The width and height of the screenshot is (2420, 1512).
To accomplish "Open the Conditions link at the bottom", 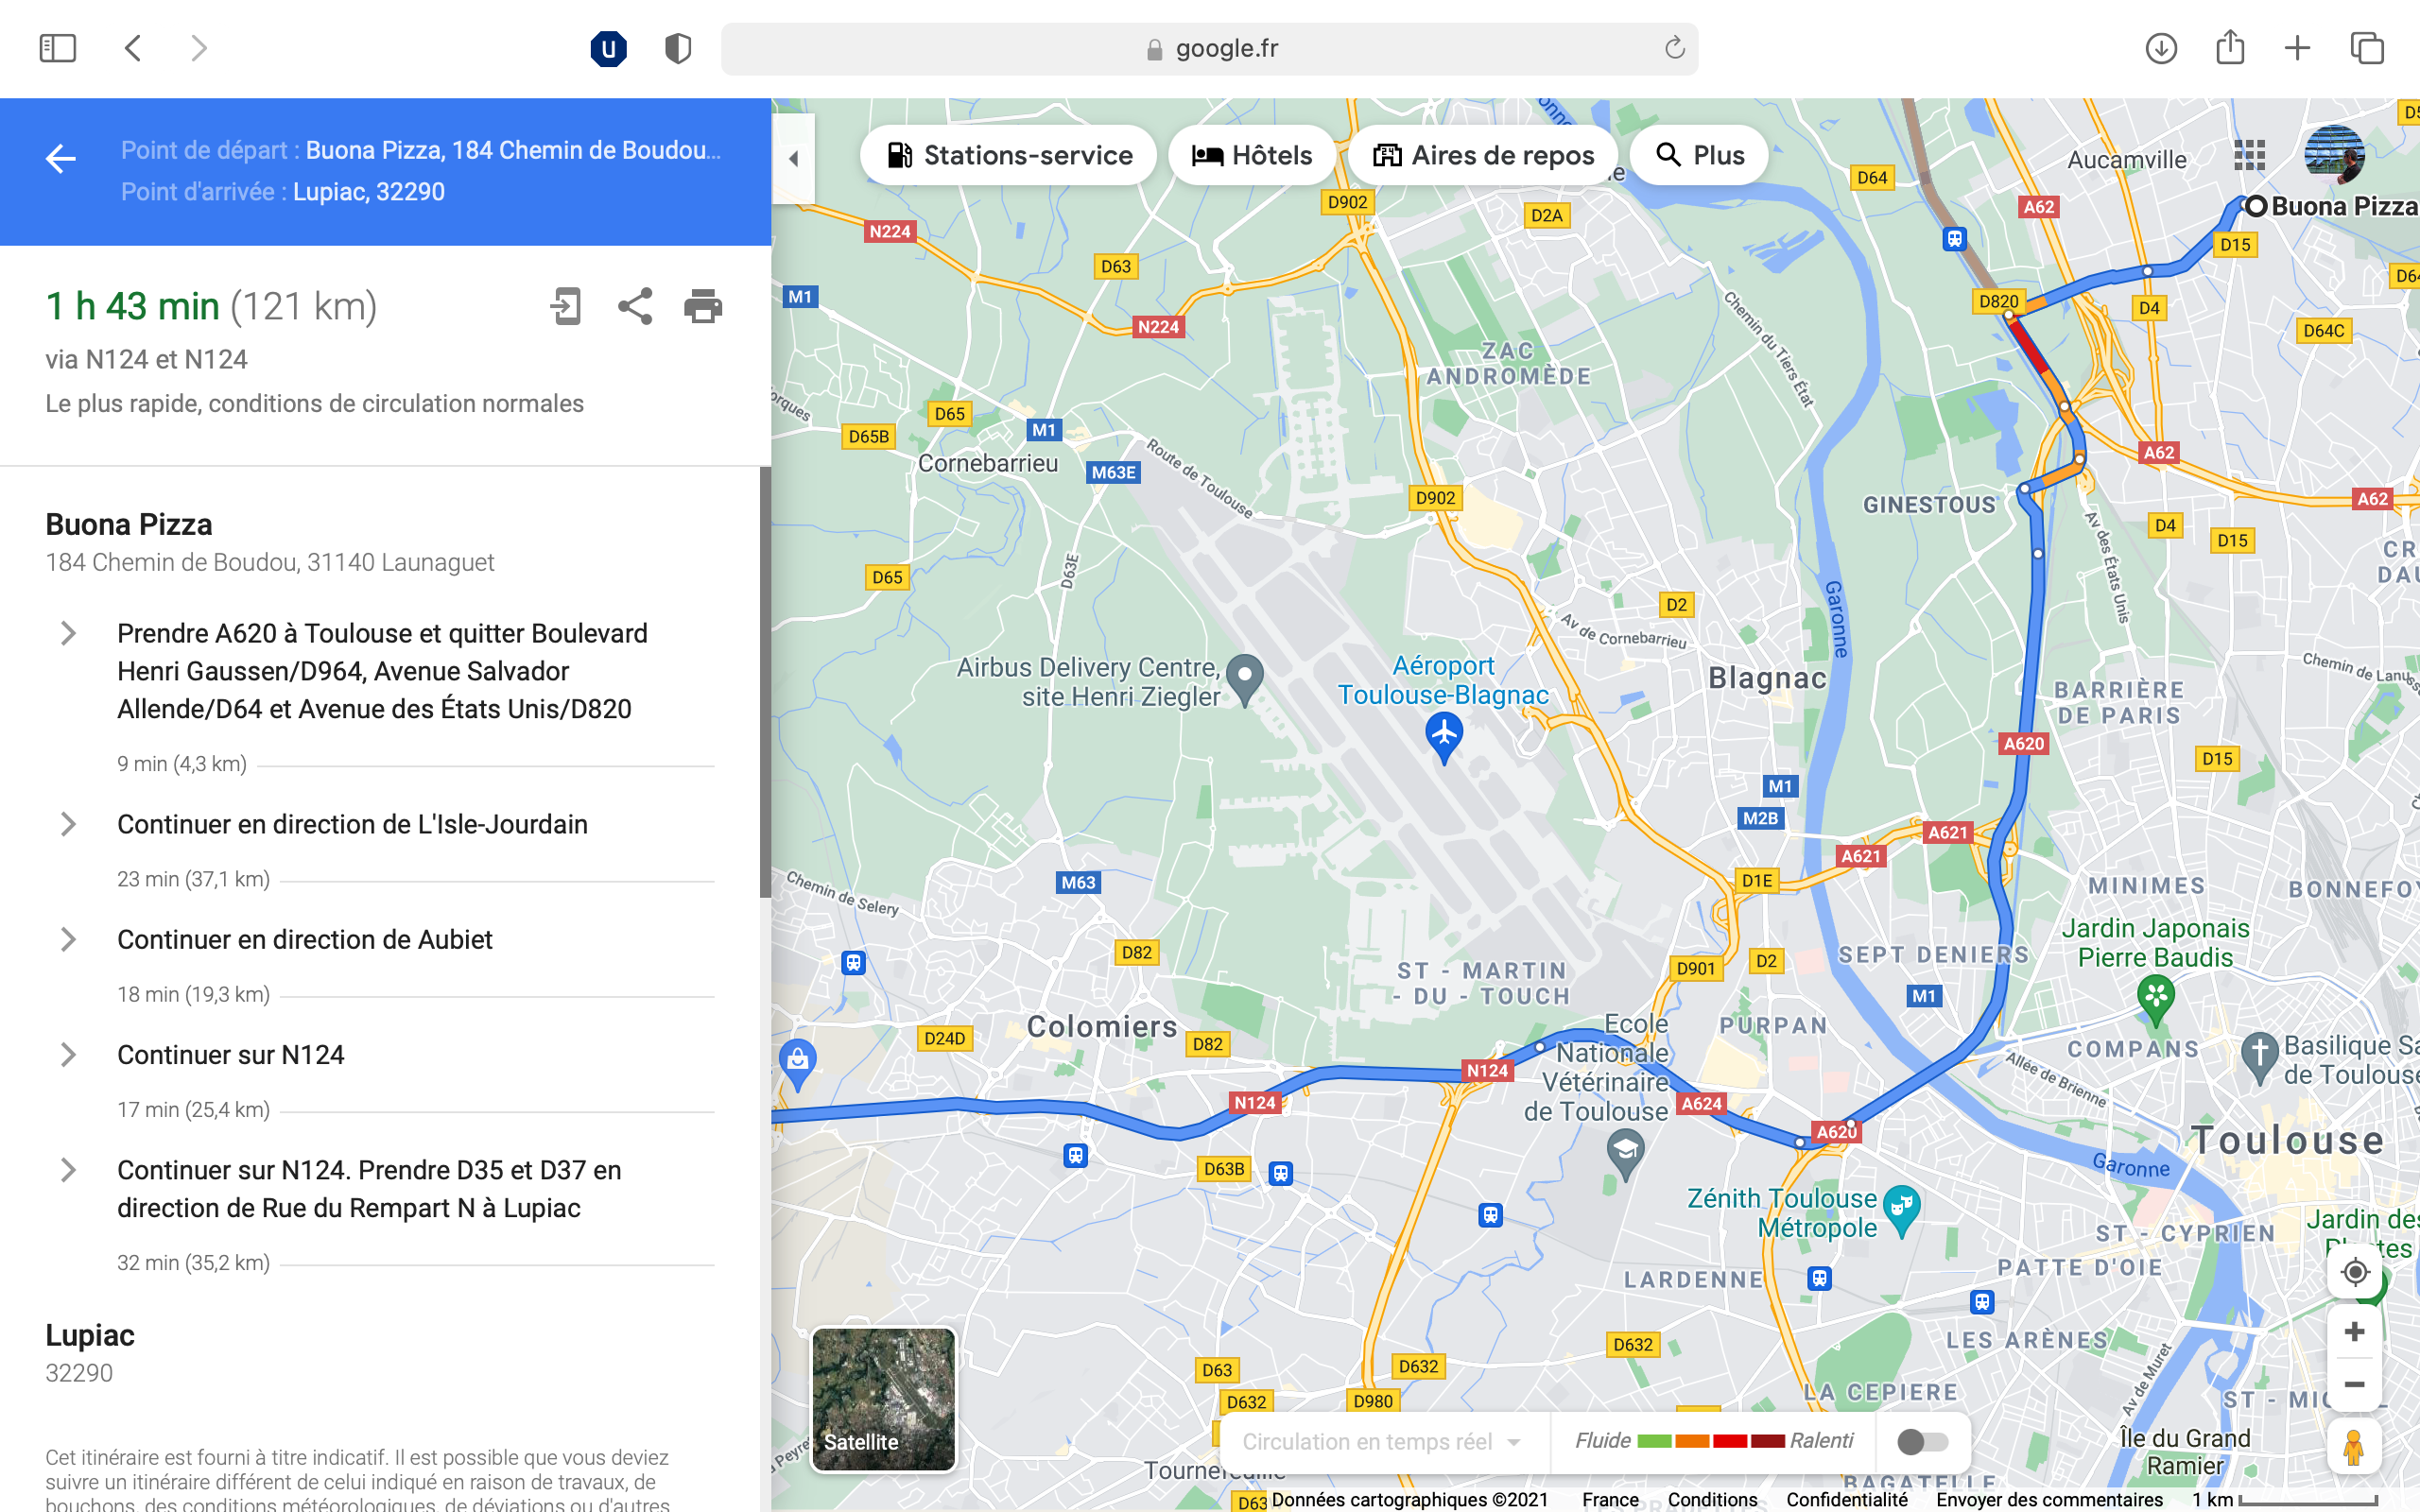I will click(x=1712, y=1499).
